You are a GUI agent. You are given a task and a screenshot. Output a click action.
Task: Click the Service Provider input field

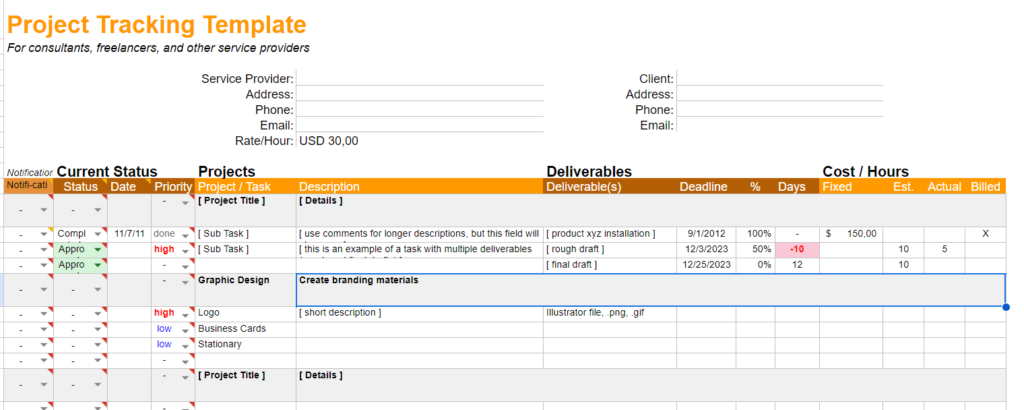tap(420, 78)
